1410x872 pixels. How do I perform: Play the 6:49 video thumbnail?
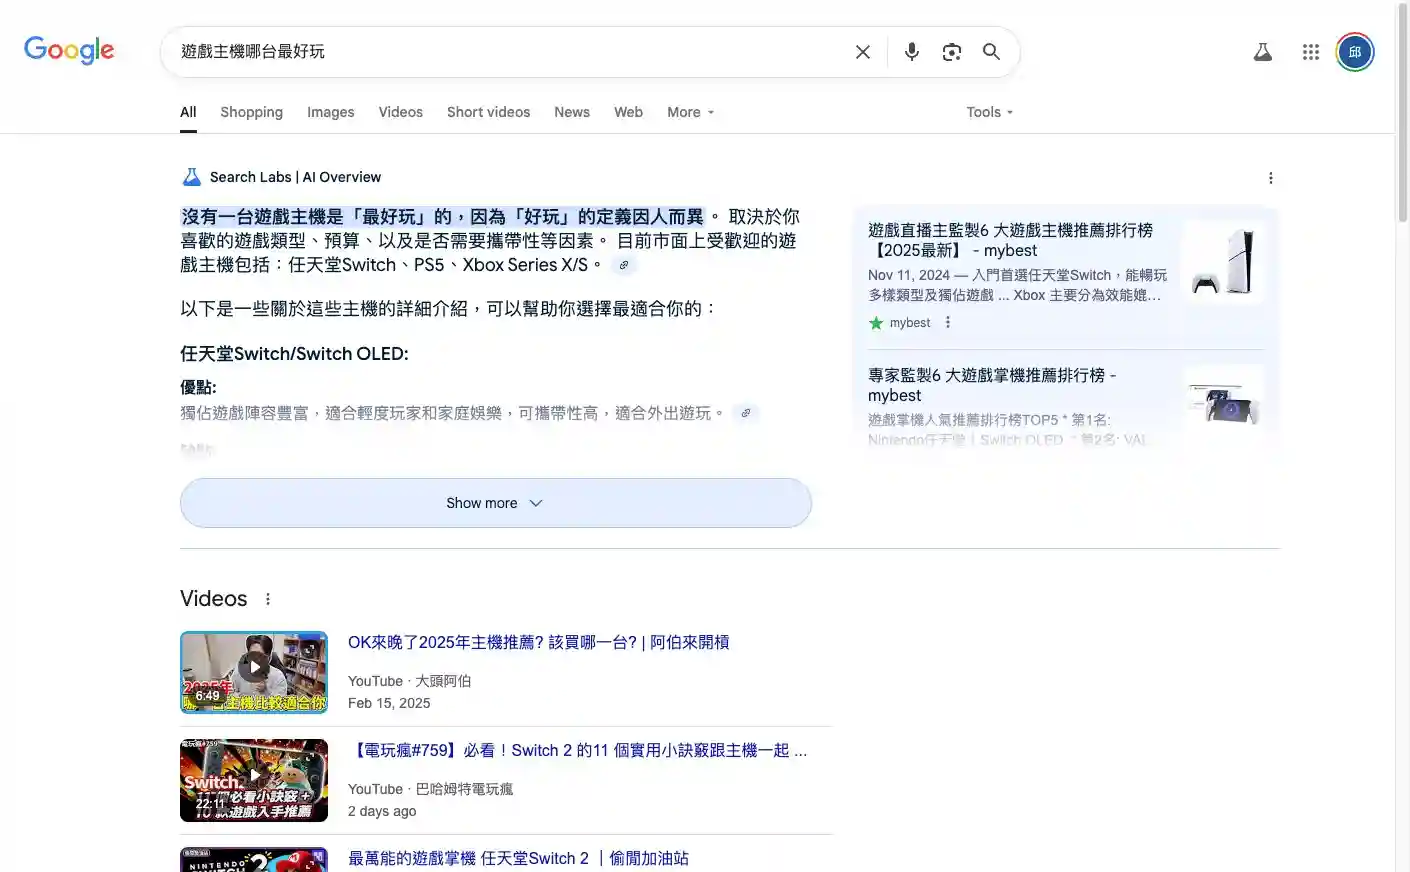[x=254, y=672]
